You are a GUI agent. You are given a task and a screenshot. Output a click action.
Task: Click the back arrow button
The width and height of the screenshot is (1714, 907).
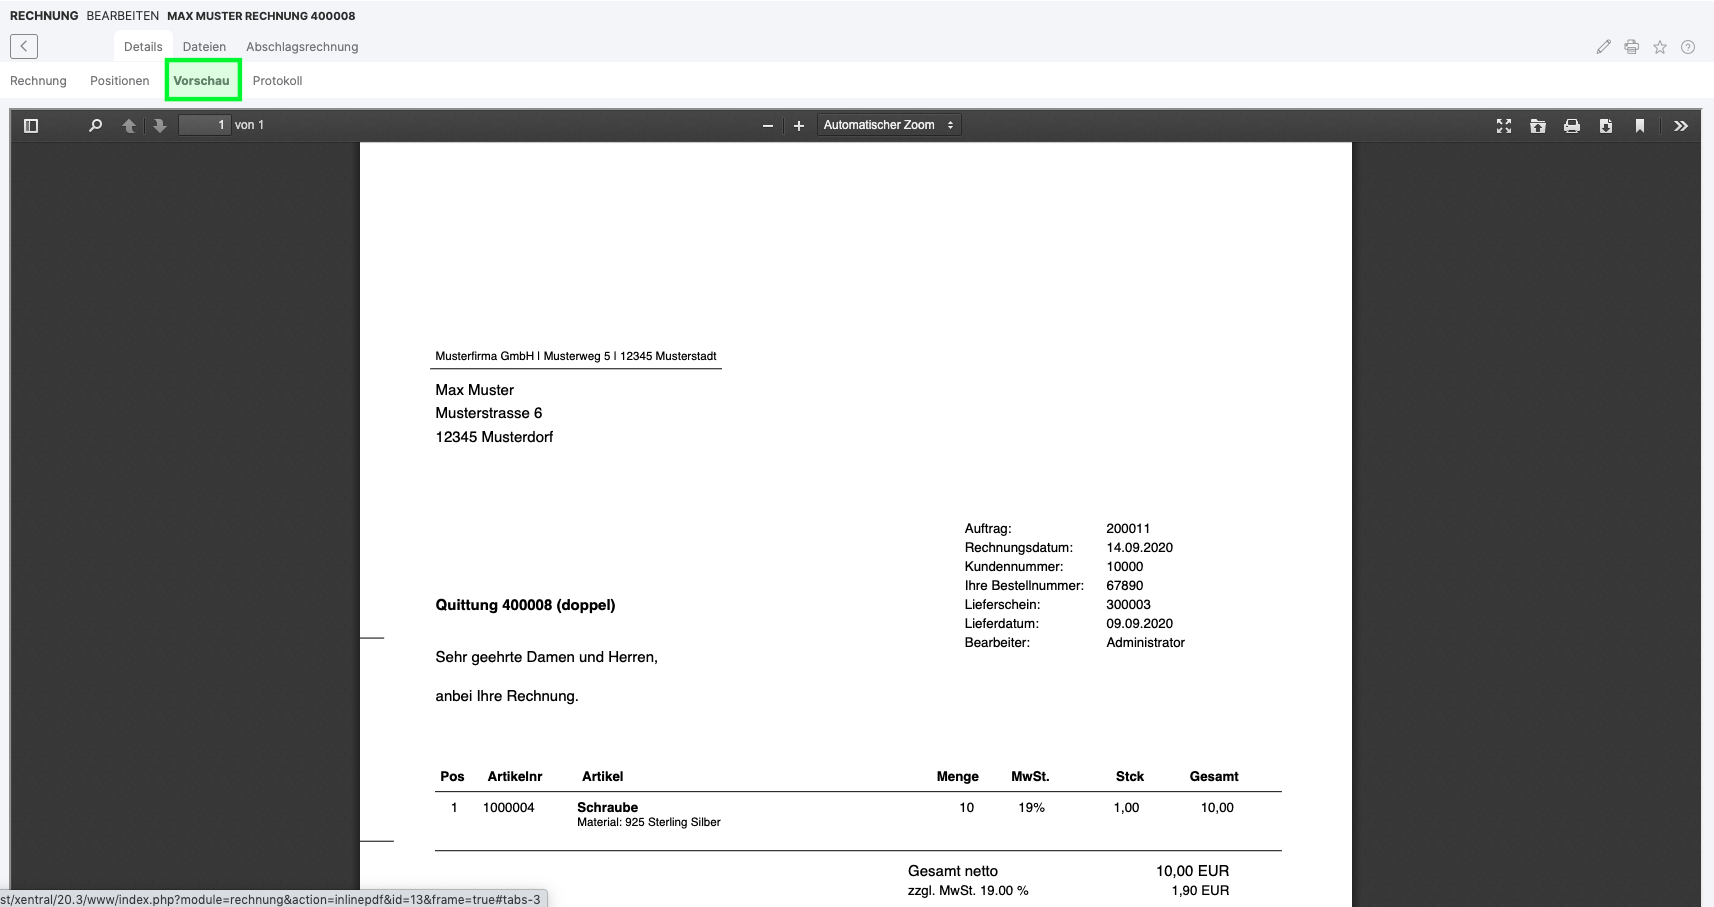[24, 46]
